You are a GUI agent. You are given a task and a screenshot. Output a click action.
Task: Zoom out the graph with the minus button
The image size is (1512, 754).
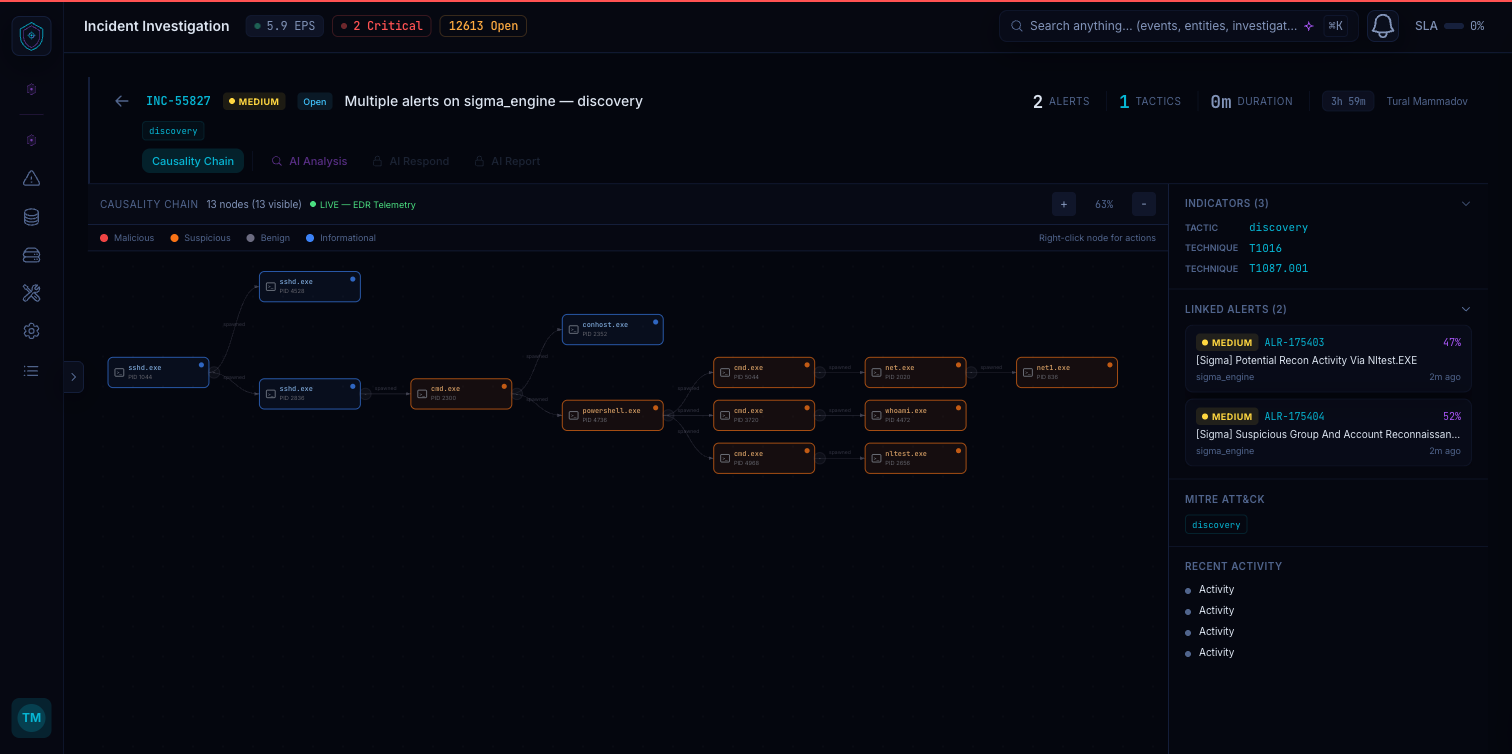click(x=1144, y=204)
